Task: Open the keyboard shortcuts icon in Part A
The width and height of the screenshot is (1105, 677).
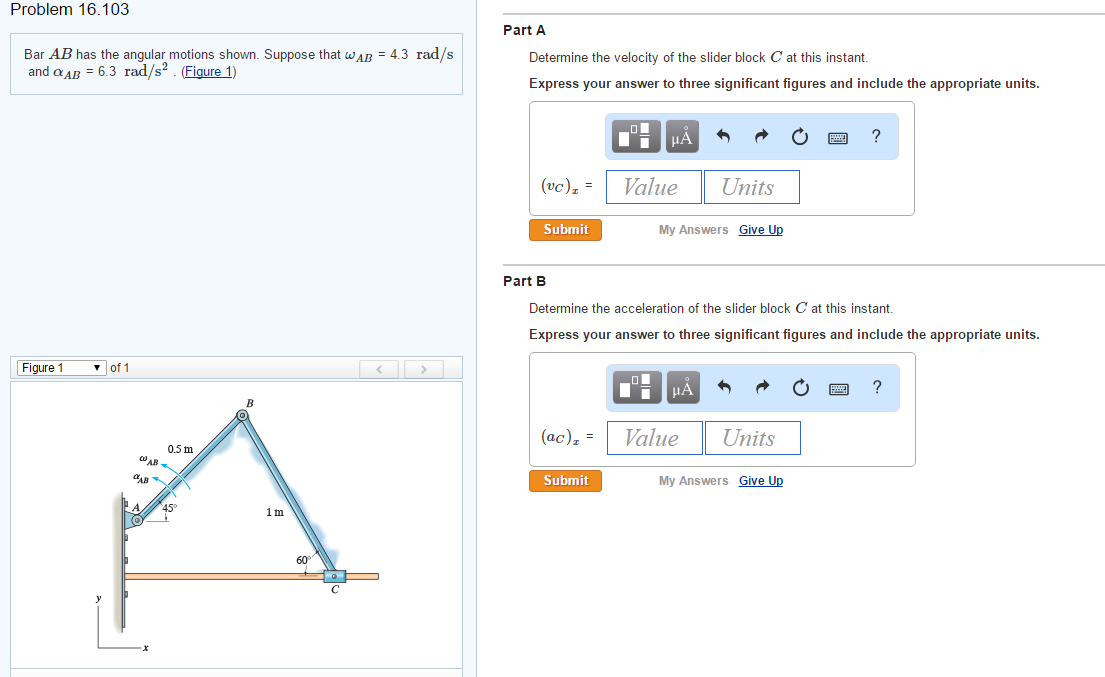Action: [838, 137]
